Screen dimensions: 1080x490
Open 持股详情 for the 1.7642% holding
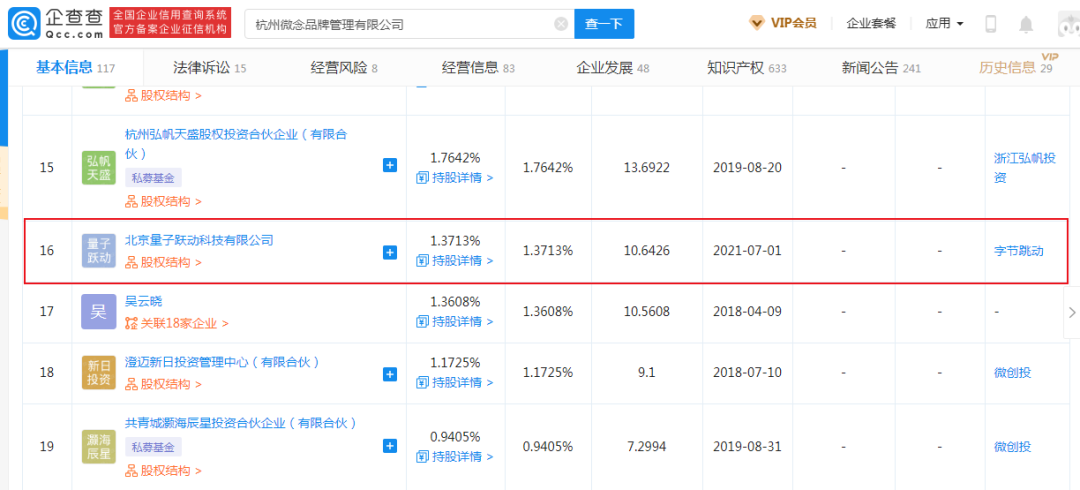455,178
